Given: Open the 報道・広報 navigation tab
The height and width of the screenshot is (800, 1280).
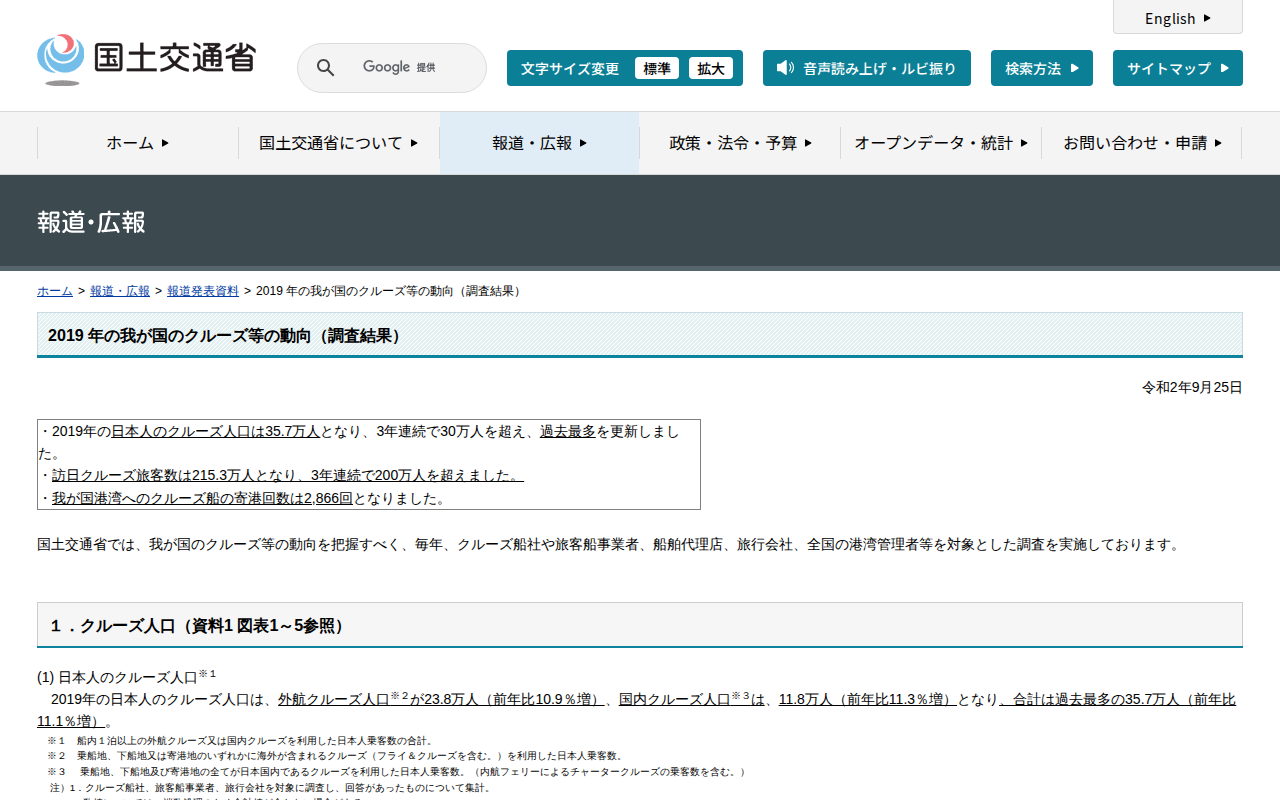Looking at the screenshot, I should (539, 143).
